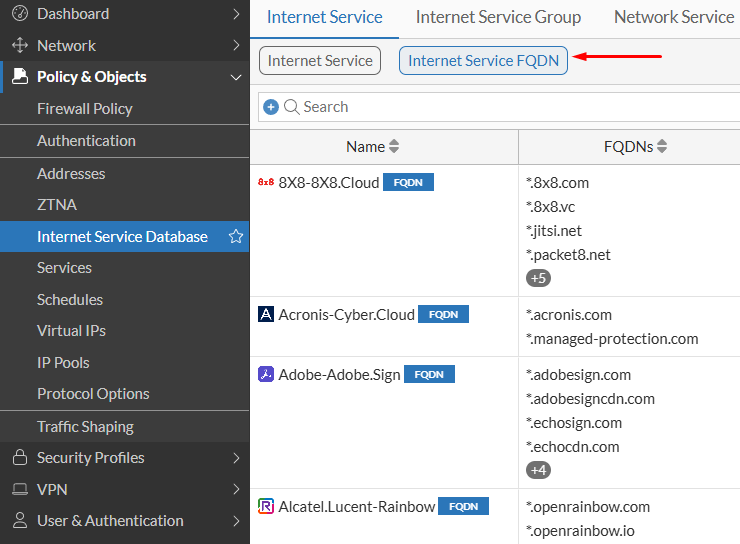
Task: Click the *.adobesign.com FQDN entry
Action: [x=579, y=375]
